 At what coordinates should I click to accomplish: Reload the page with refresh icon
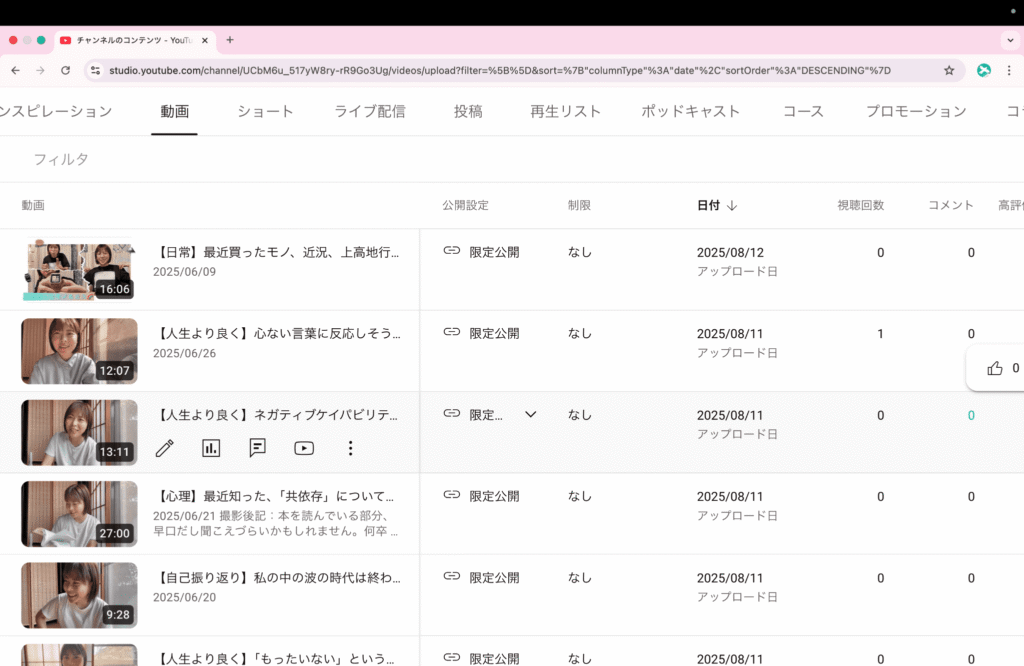point(66,70)
